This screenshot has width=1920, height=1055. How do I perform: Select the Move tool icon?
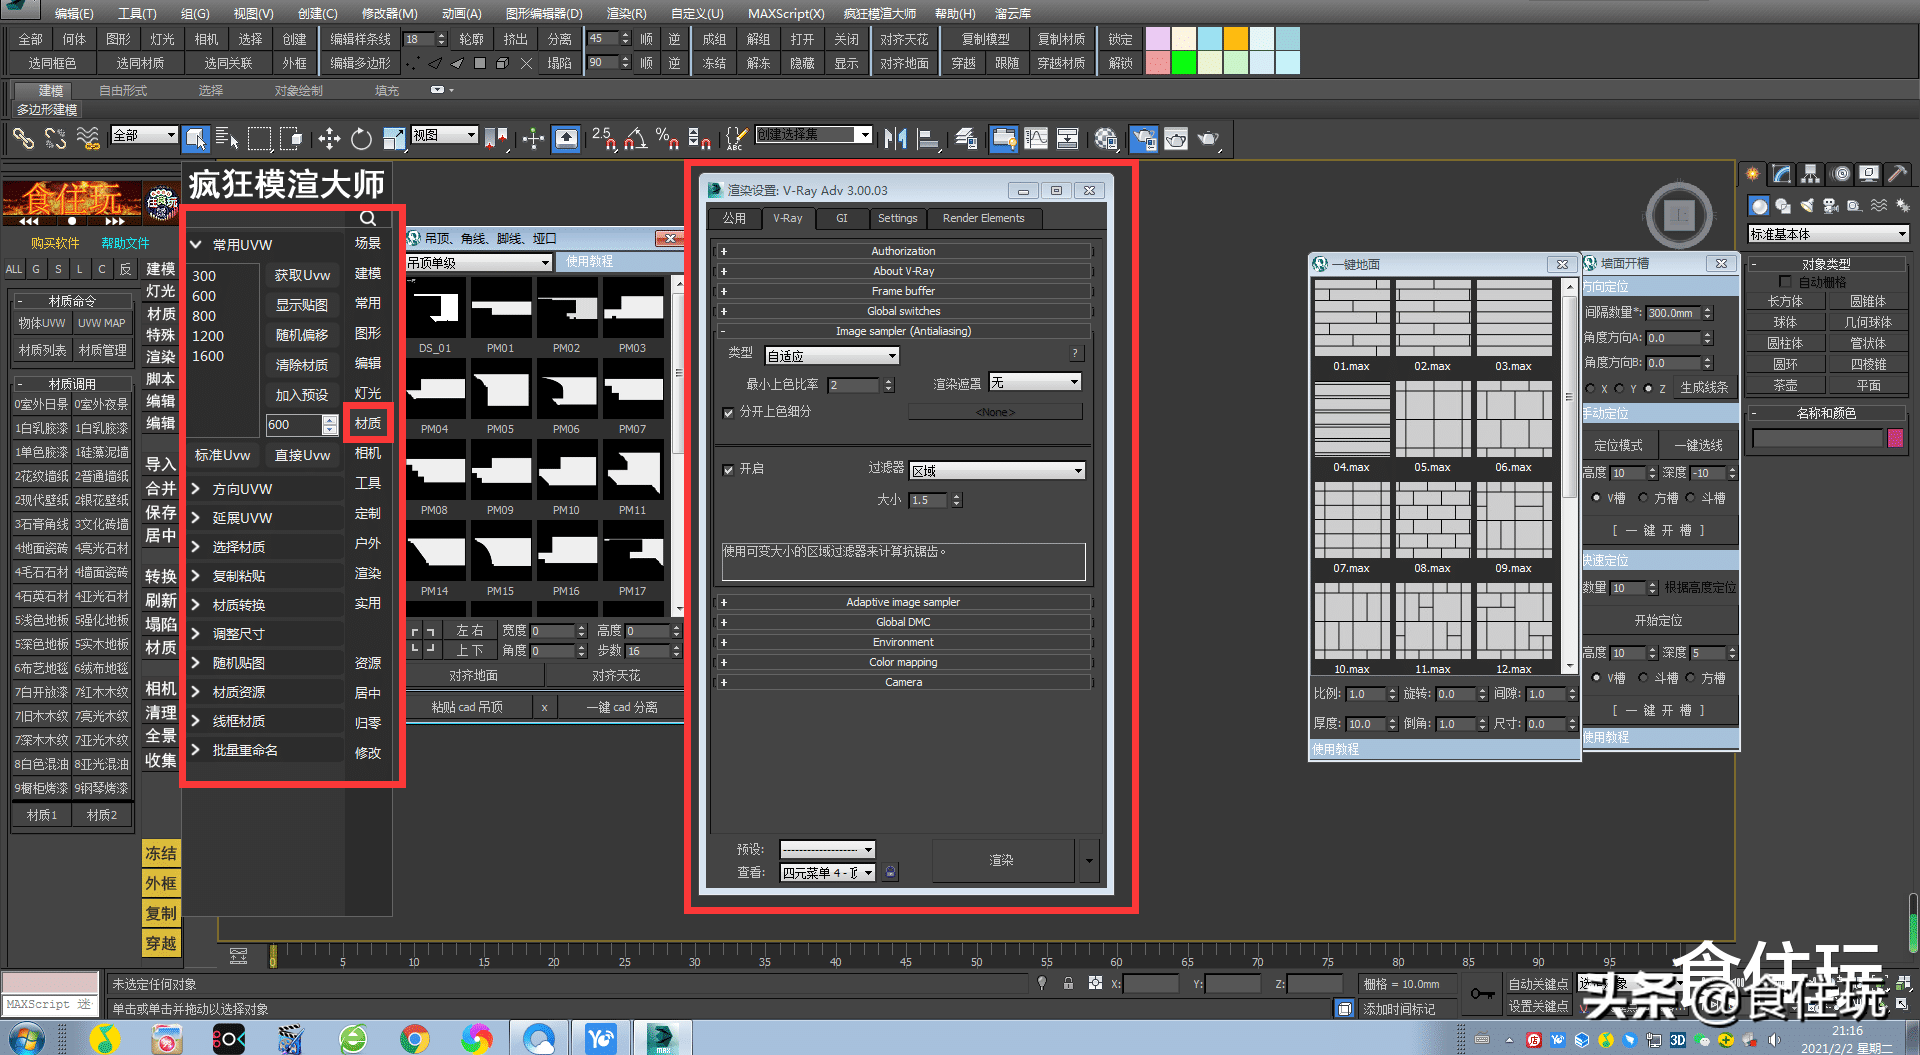coord(329,138)
